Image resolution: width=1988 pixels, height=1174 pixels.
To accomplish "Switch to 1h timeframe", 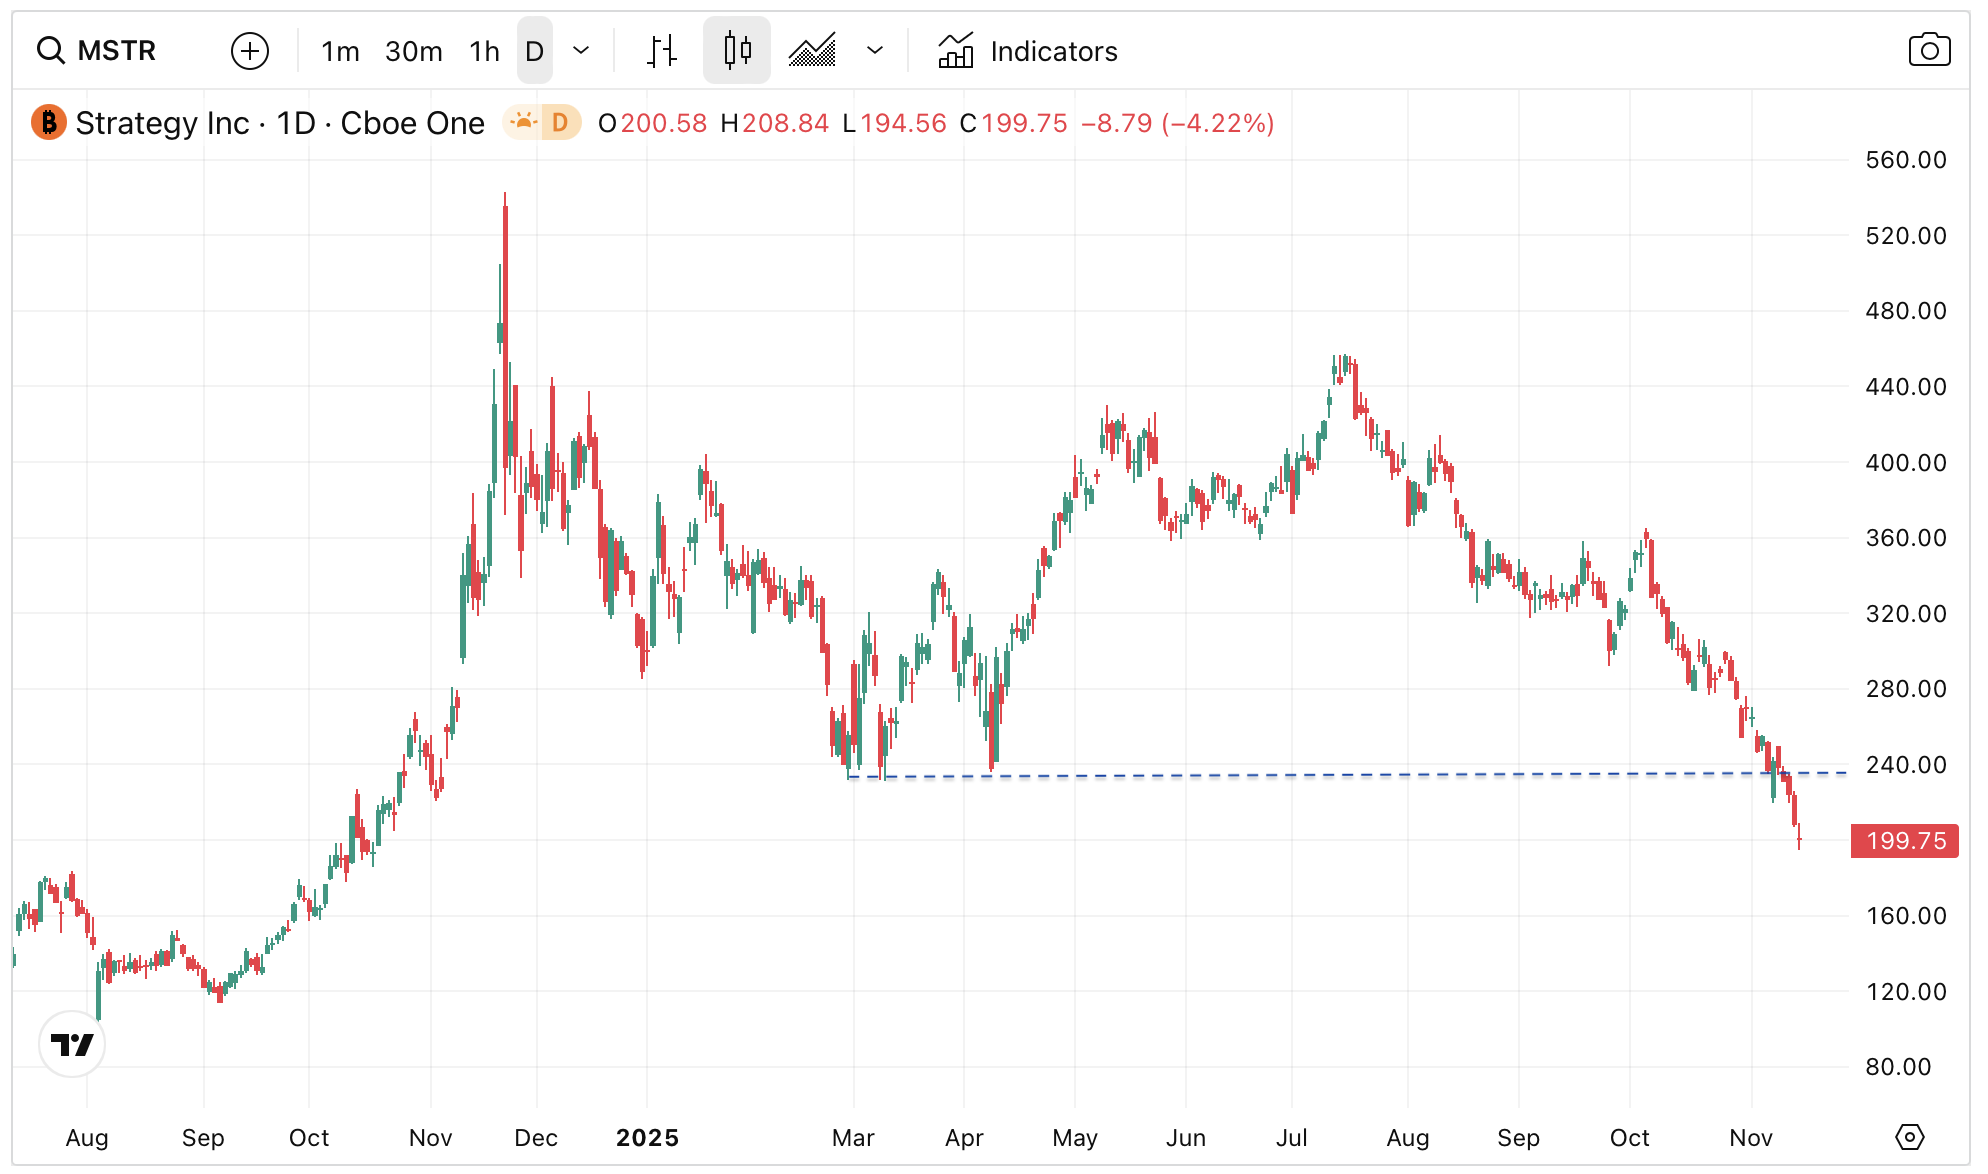I will 484,51.
